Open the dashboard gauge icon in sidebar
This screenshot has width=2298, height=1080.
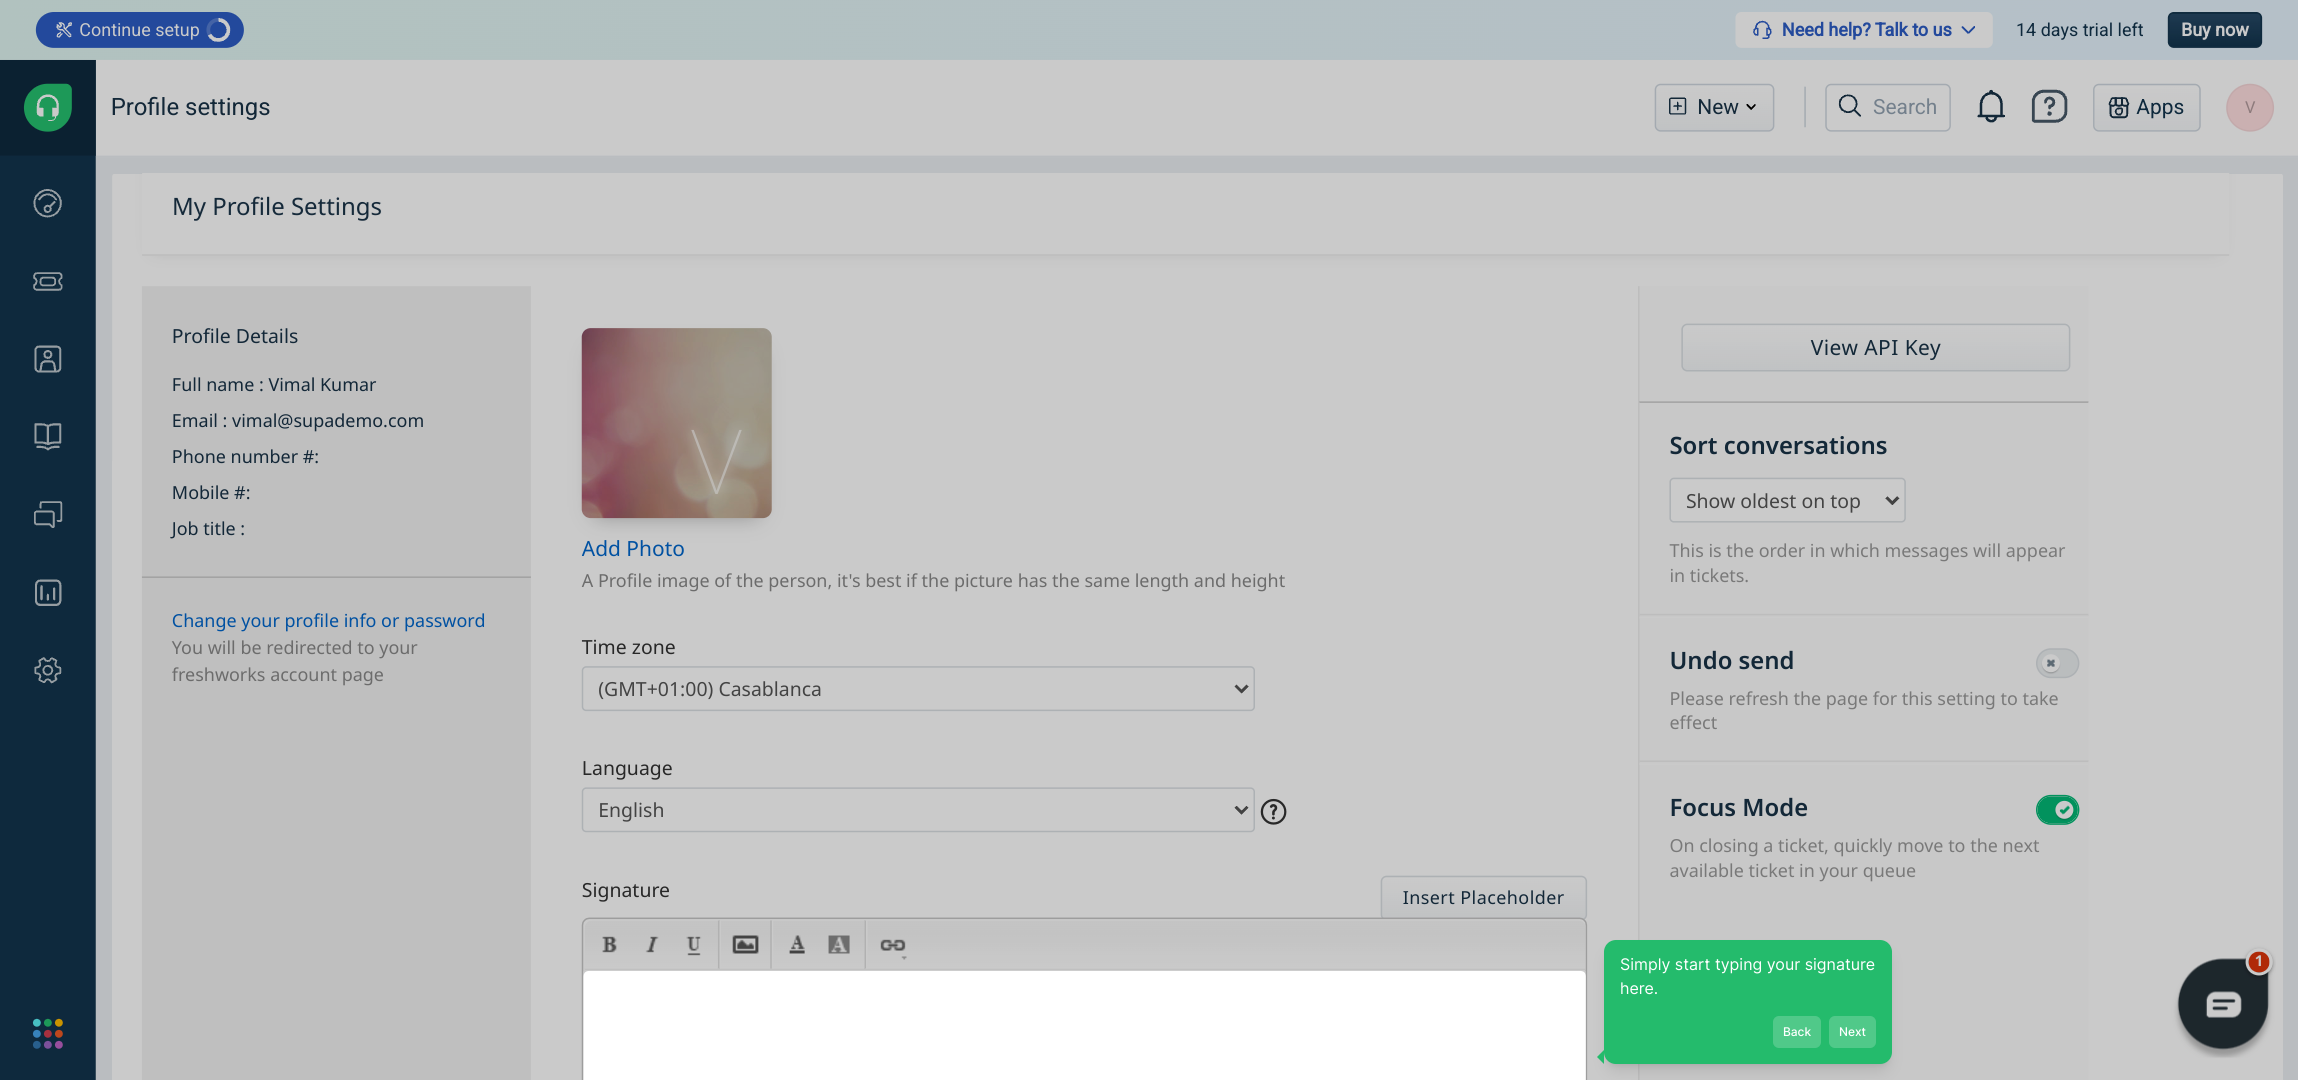[x=47, y=203]
